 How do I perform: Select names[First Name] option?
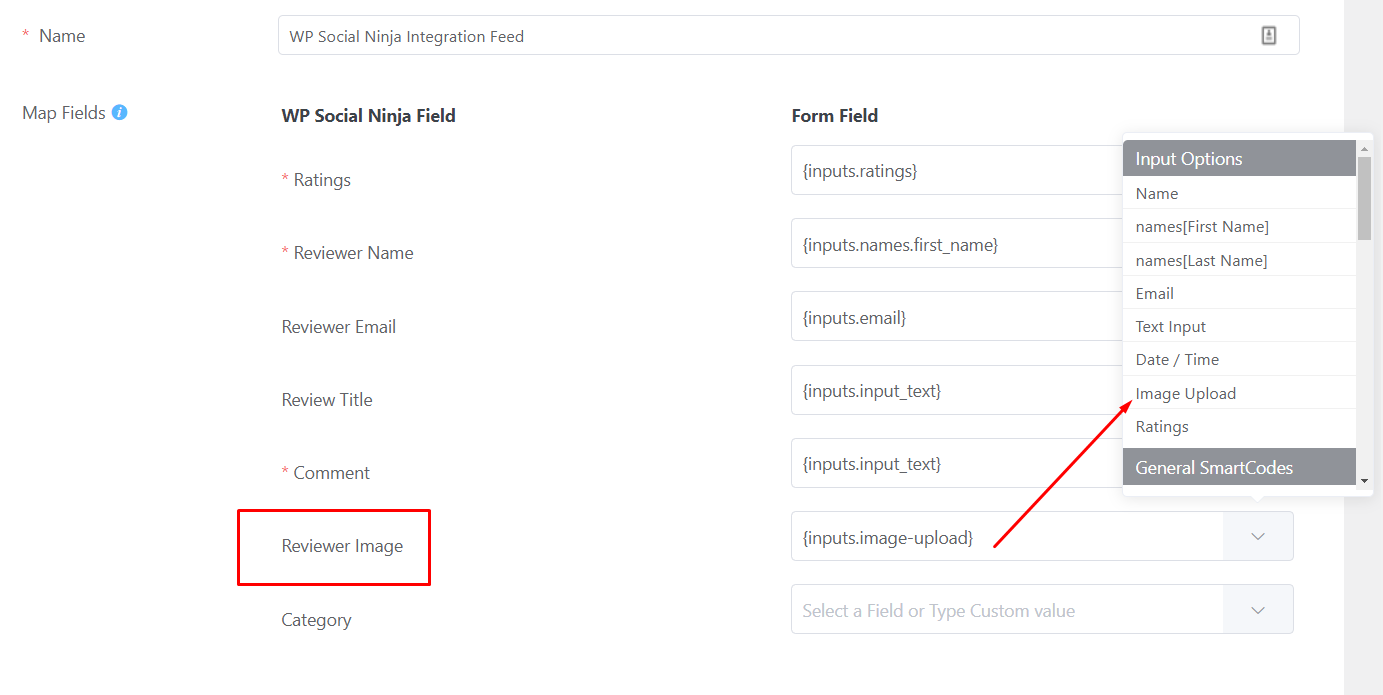click(1202, 227)
